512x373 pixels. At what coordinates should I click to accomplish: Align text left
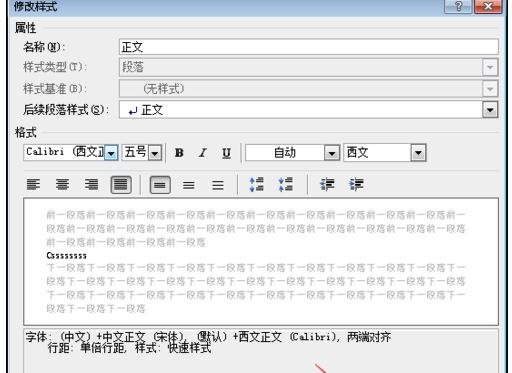pyautogui.click(x=33, y=185)
